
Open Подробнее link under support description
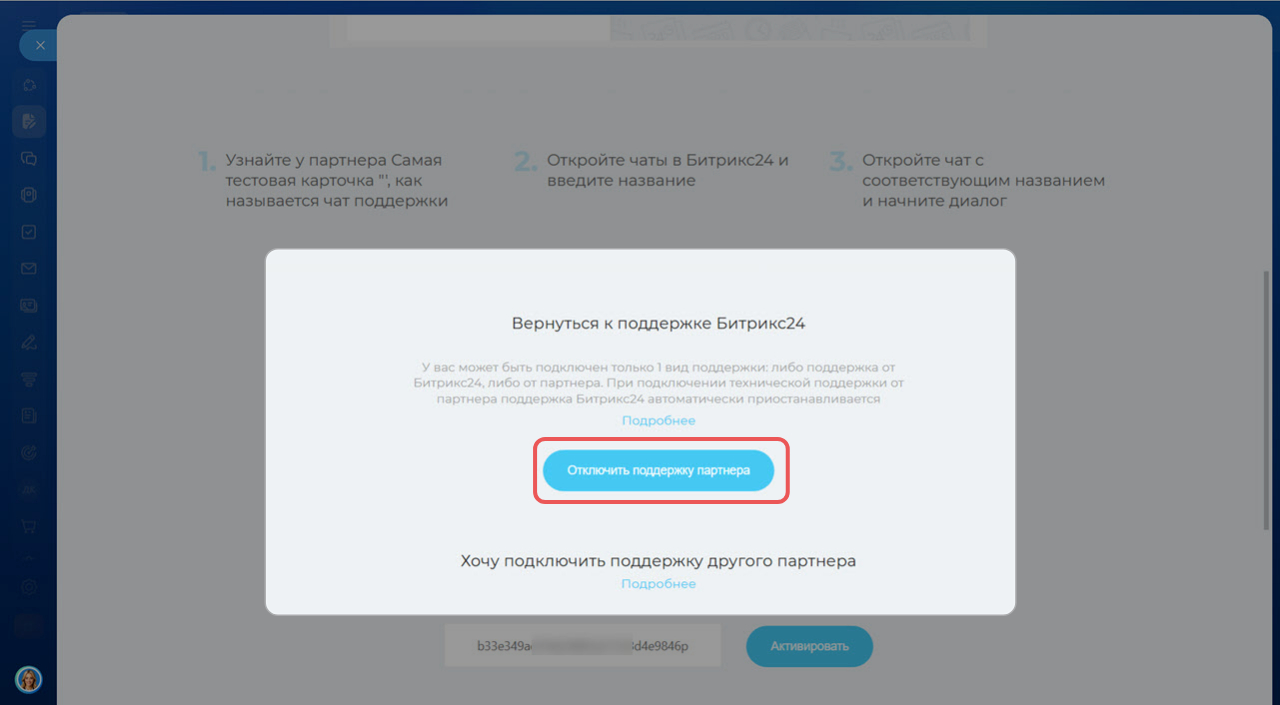(x=658, y=420)
